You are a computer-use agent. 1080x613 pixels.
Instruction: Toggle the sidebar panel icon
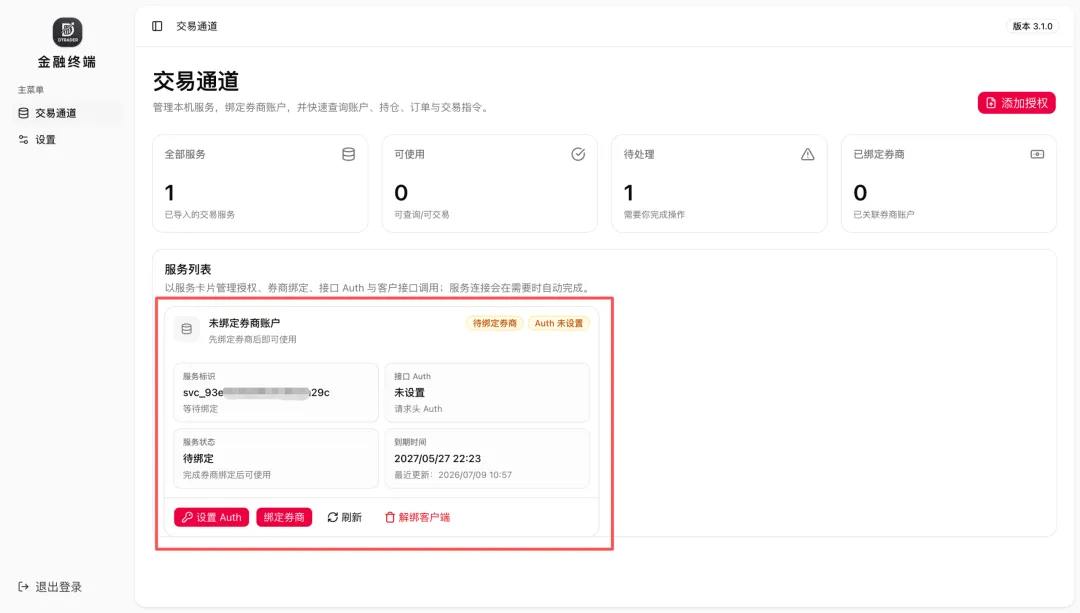157,26
